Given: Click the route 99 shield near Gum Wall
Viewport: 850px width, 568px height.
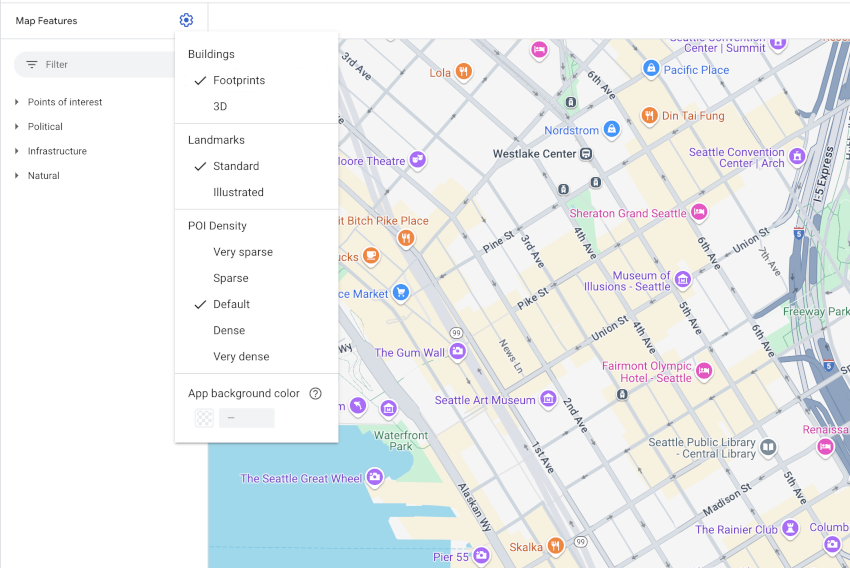Looking at the screenshot, I should tap(456, 333).
